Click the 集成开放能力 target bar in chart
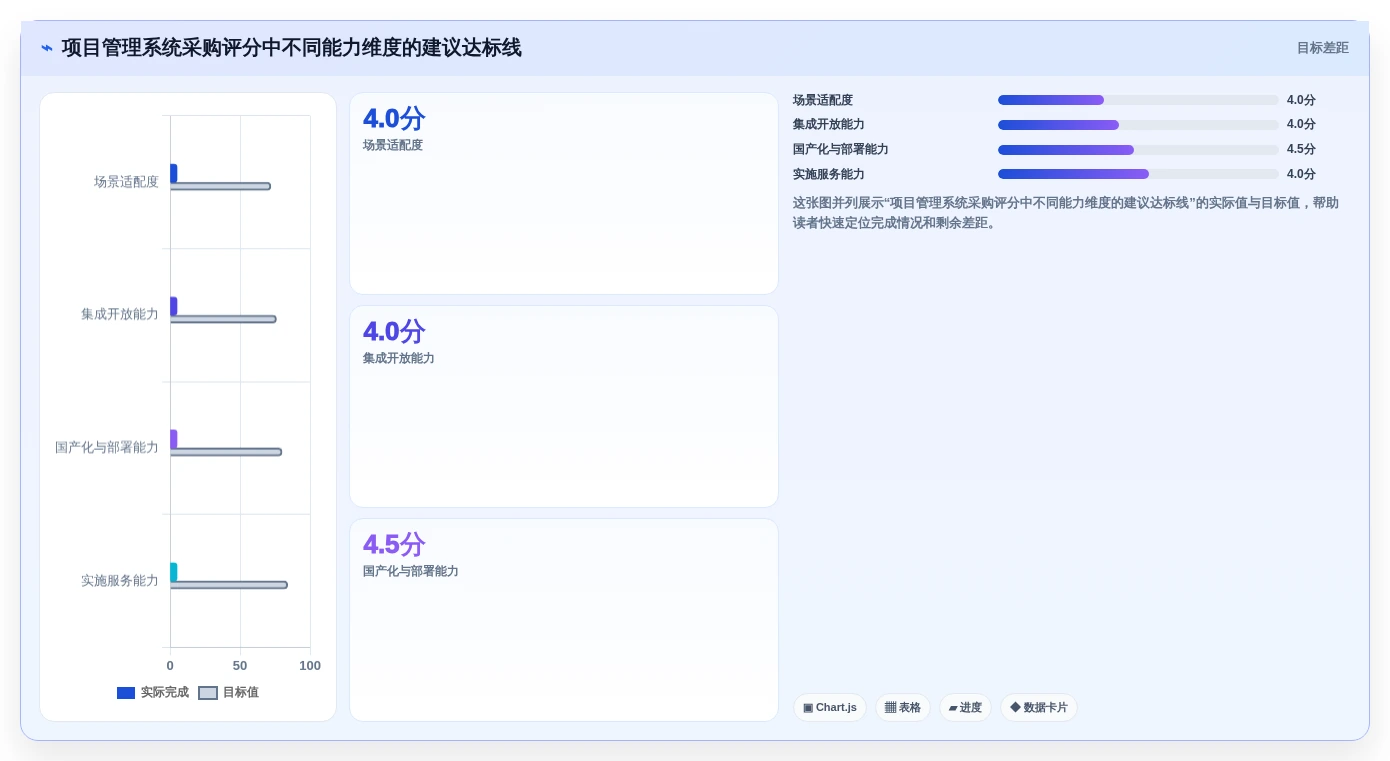The width and height of the screenshot is (1390, 761). click(223, 319)
